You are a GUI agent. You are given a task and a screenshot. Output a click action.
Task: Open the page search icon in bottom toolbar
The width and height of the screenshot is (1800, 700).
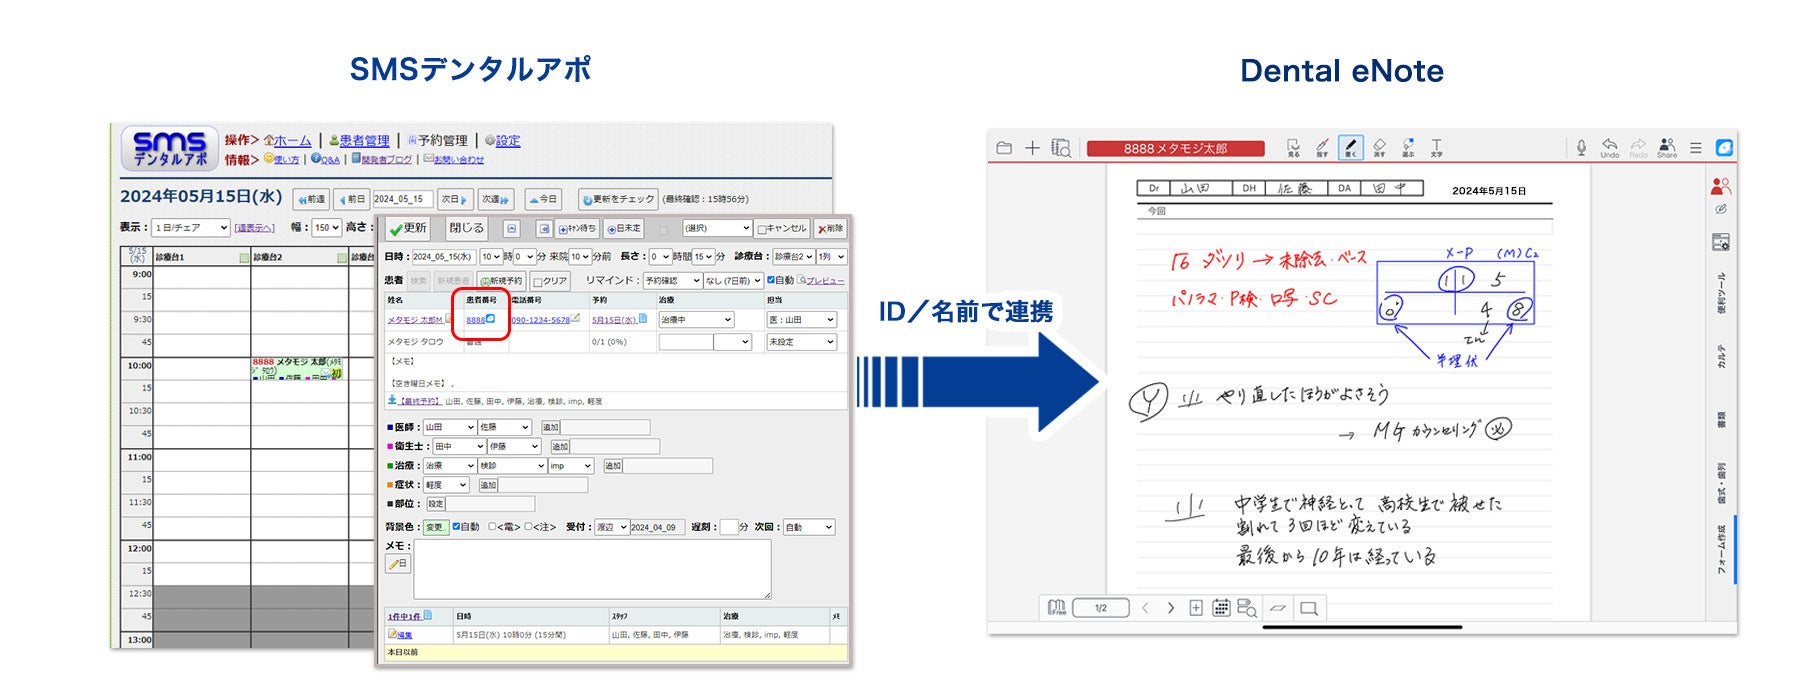pos(1247,607)
